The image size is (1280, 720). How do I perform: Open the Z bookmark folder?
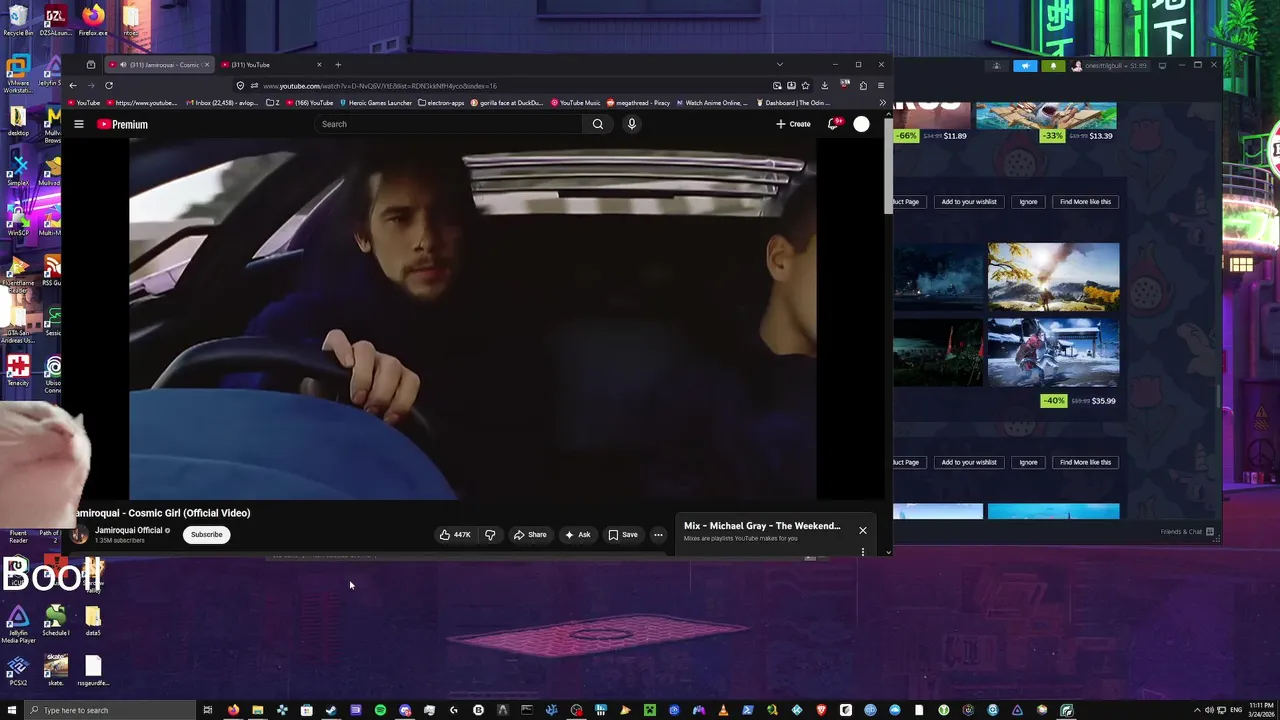point(273,102)
